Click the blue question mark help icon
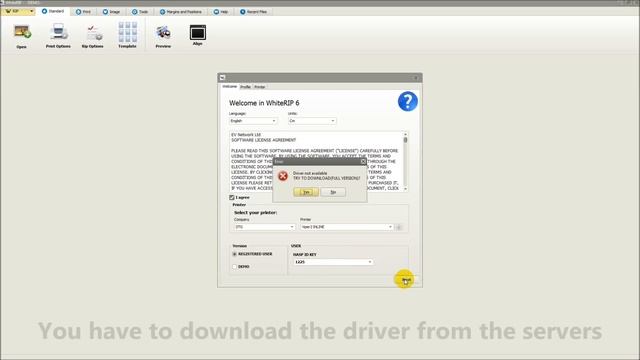Screen dimensions: 640x360 click(407, 101)
